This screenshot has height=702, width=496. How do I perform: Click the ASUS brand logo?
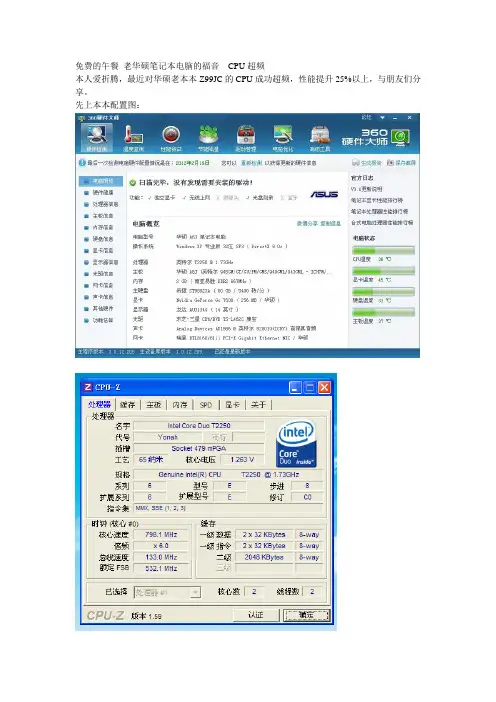tap(325, 194)
